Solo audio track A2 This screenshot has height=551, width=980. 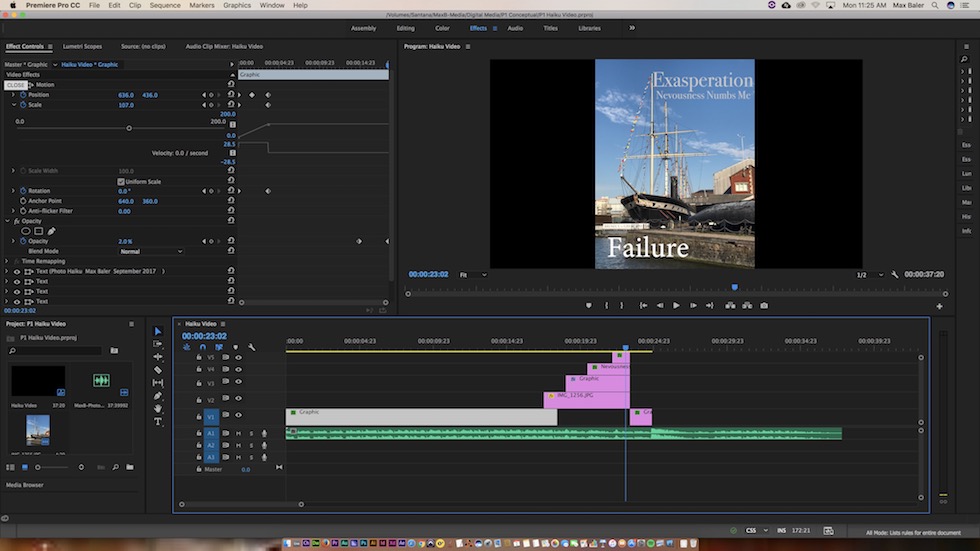point(251,445)
